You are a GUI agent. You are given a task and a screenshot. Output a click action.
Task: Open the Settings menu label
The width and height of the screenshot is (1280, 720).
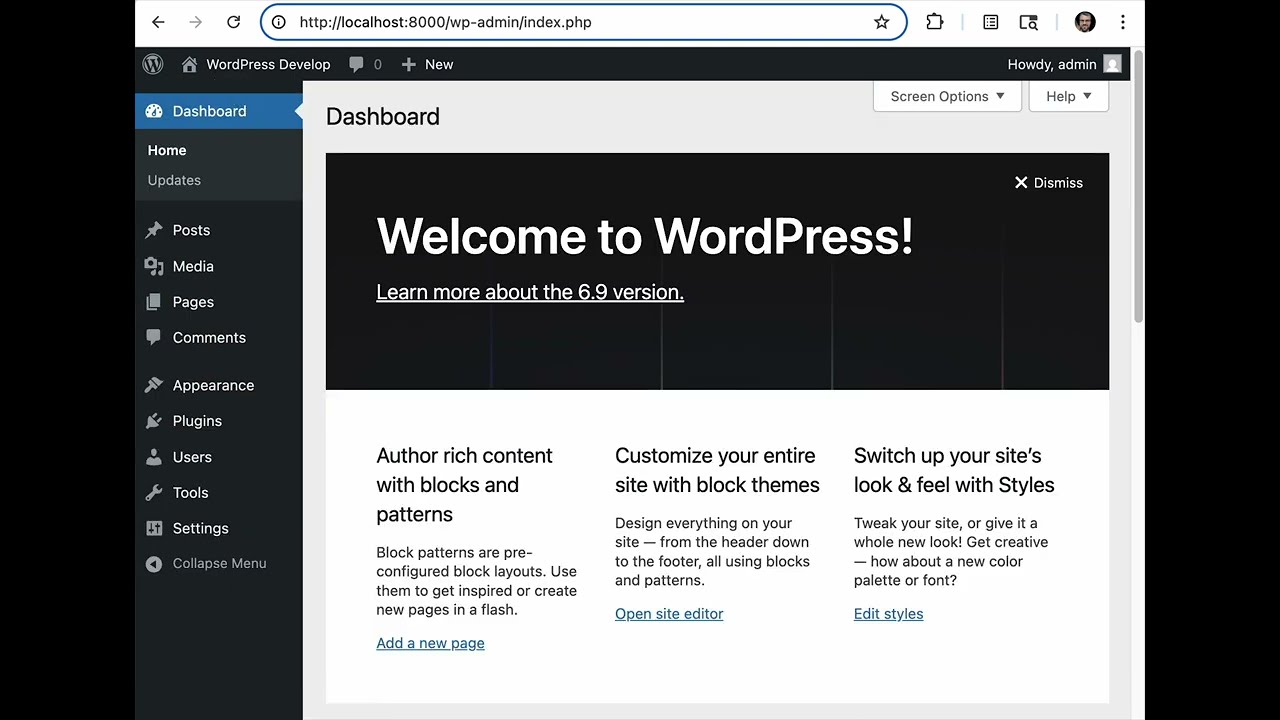[200, 528]
